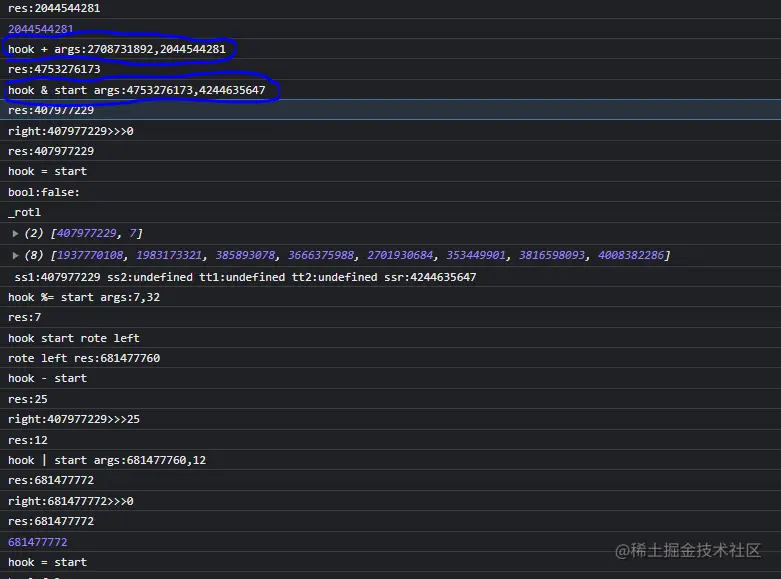Image resolution: width=781 pixels, height=579 pixels.
Task: Select the 'res:7' log line
Action: [x=24, y=317]
